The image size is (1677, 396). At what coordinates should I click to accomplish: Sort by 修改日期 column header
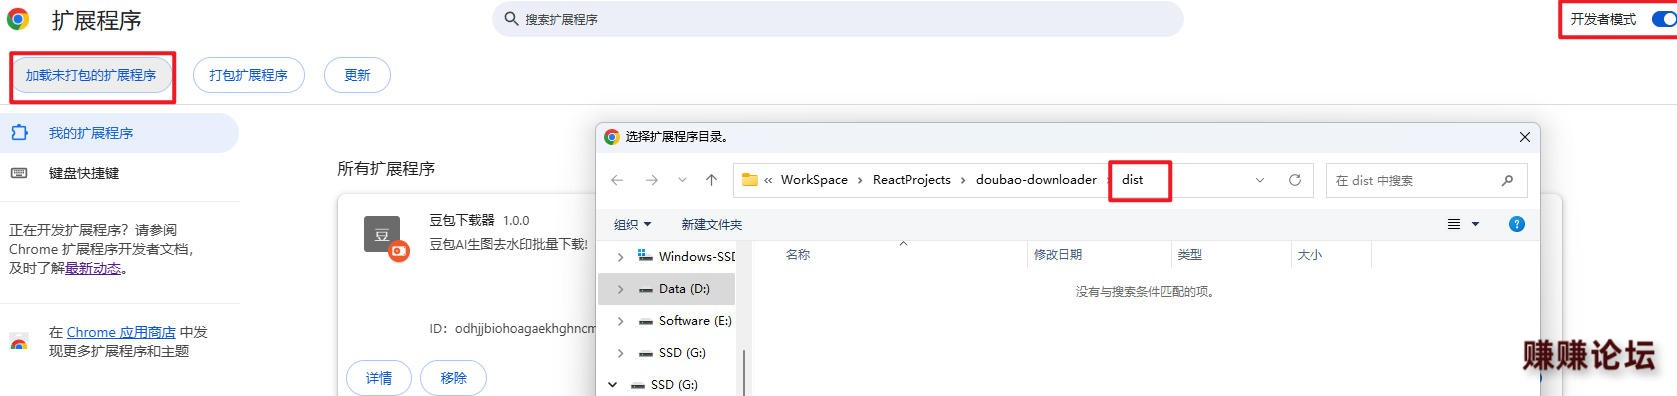click(1058, 255)
